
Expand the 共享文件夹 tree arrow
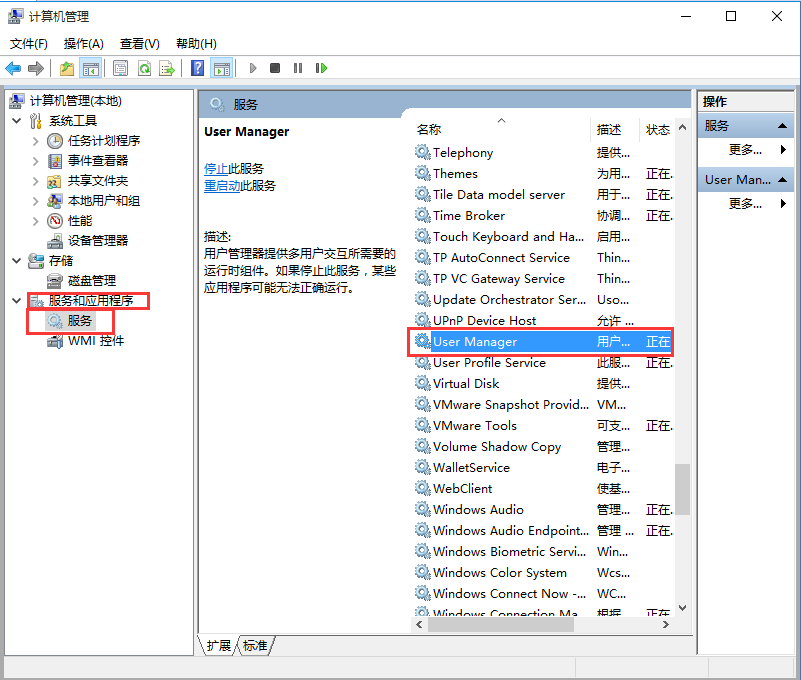coord(35,181)
